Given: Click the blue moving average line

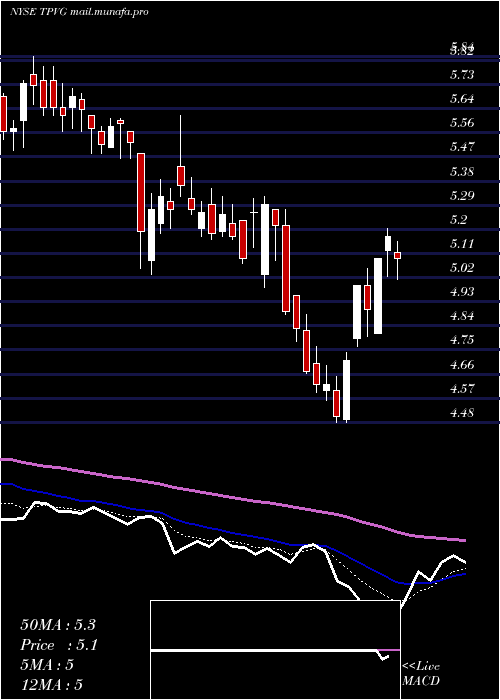Looking at the screenshot, I should pos(232,533).
